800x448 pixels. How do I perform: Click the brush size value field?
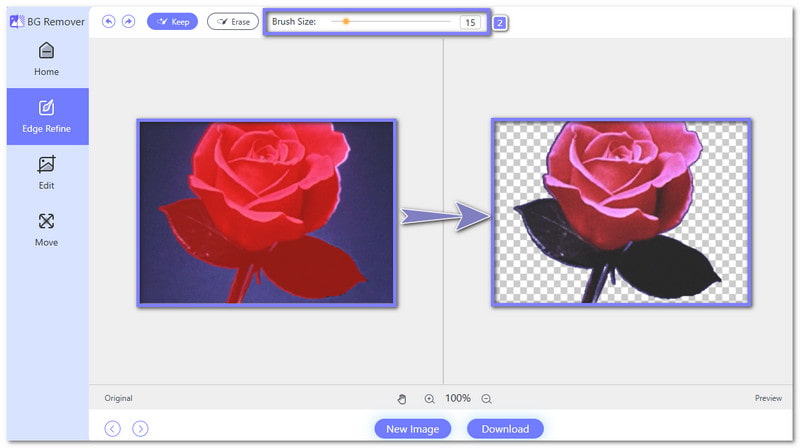470,22
